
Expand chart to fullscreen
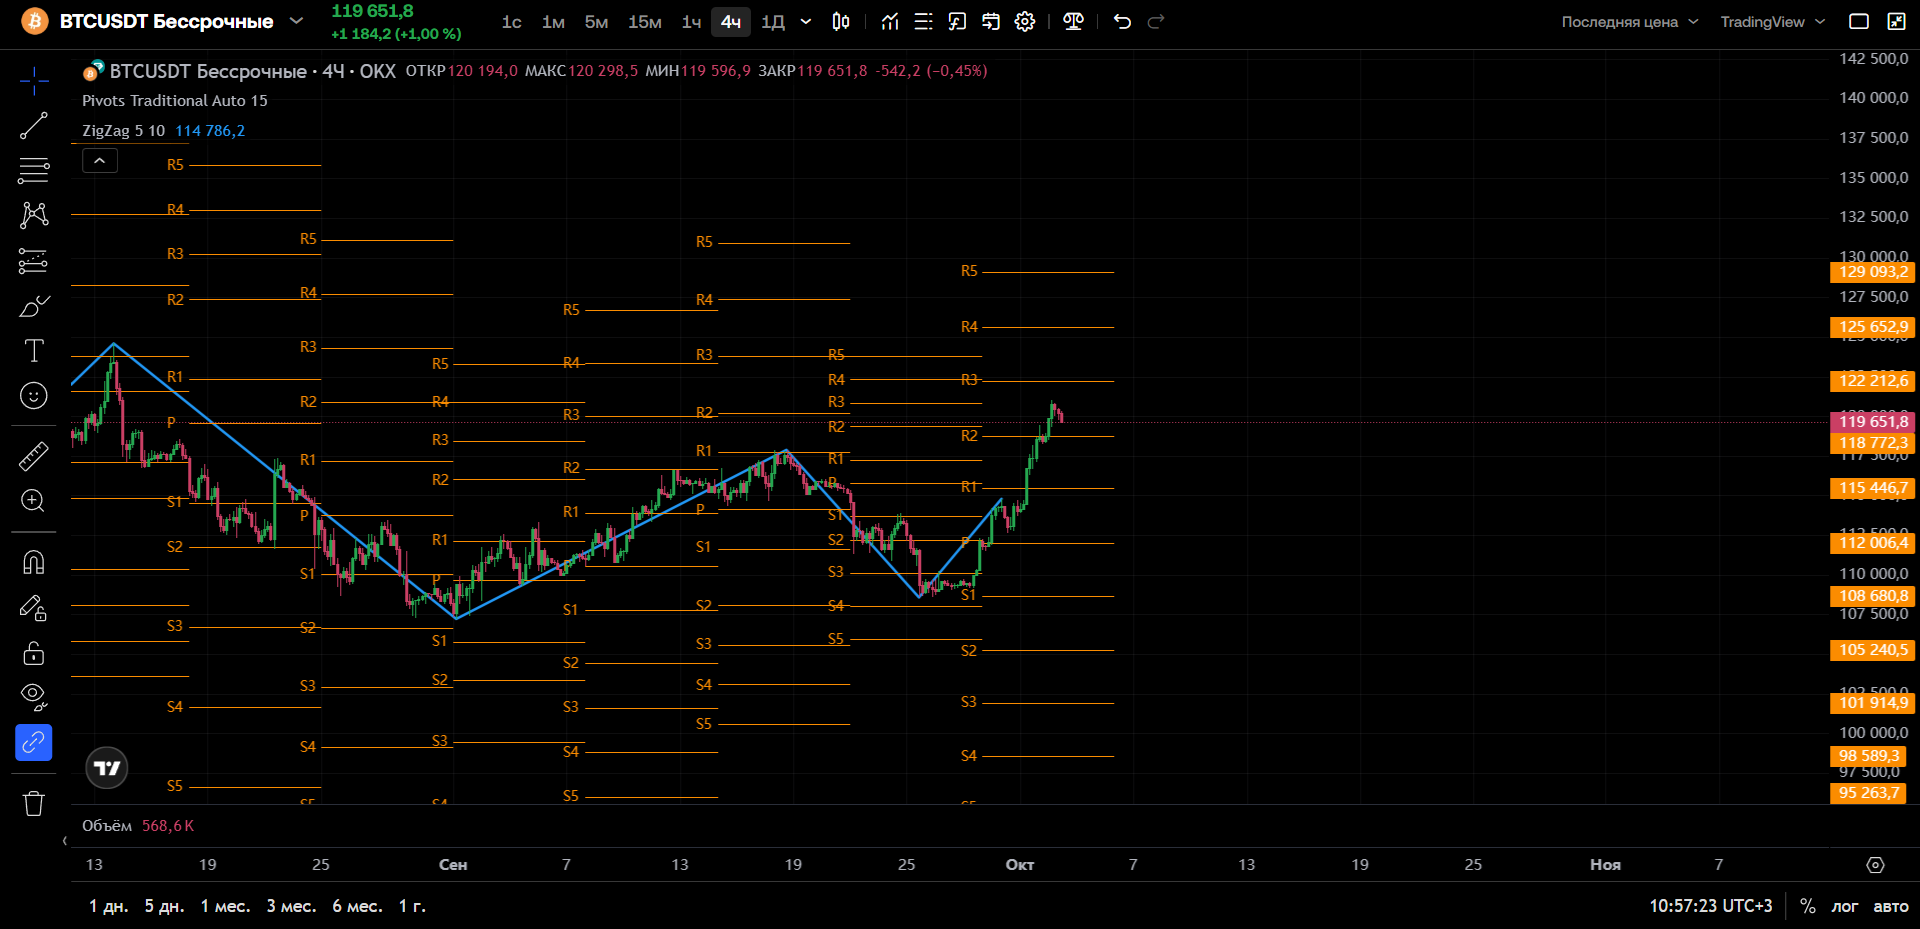click(1896, 22)
